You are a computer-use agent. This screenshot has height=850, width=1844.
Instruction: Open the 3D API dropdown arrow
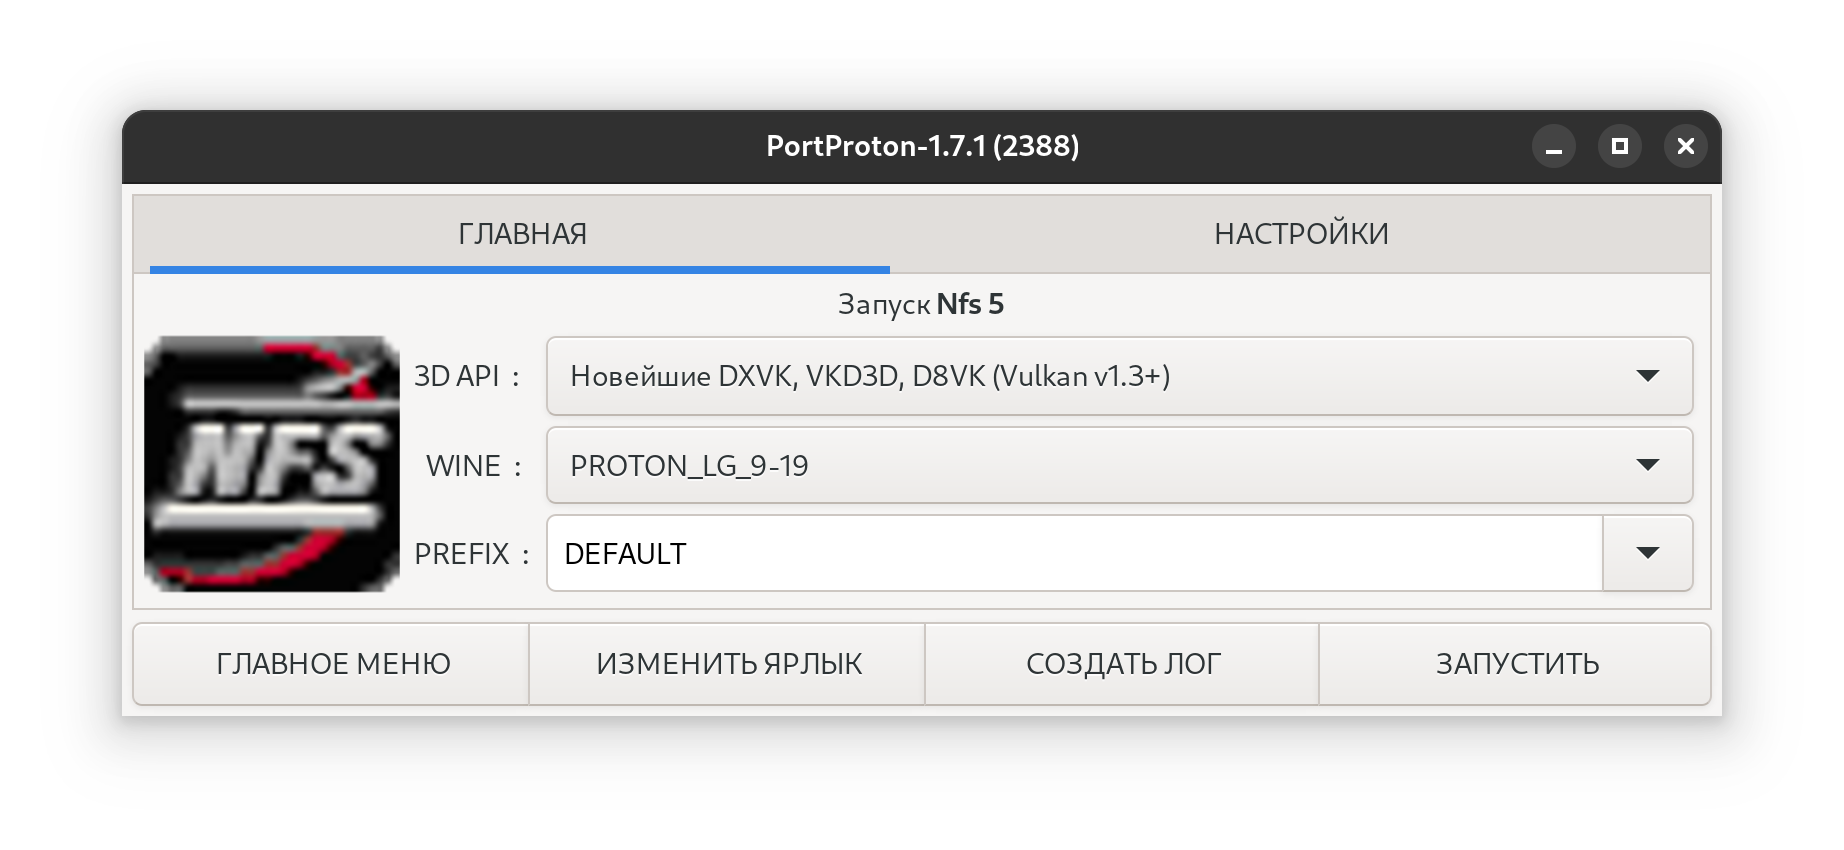pos(1647,376)
